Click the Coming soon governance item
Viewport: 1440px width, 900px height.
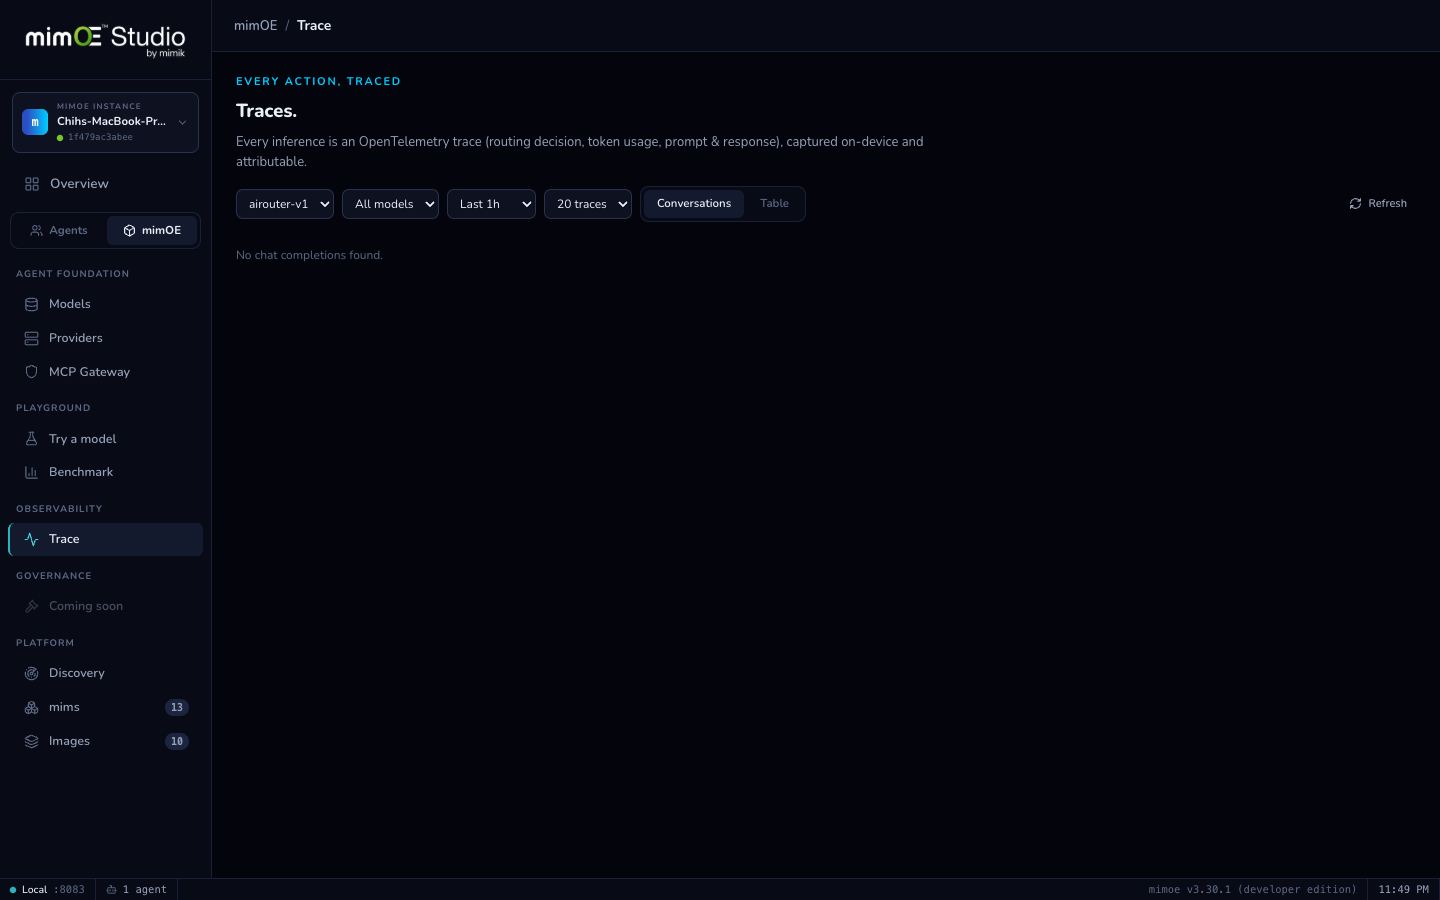pyautogui.click(x=105, y=606)
